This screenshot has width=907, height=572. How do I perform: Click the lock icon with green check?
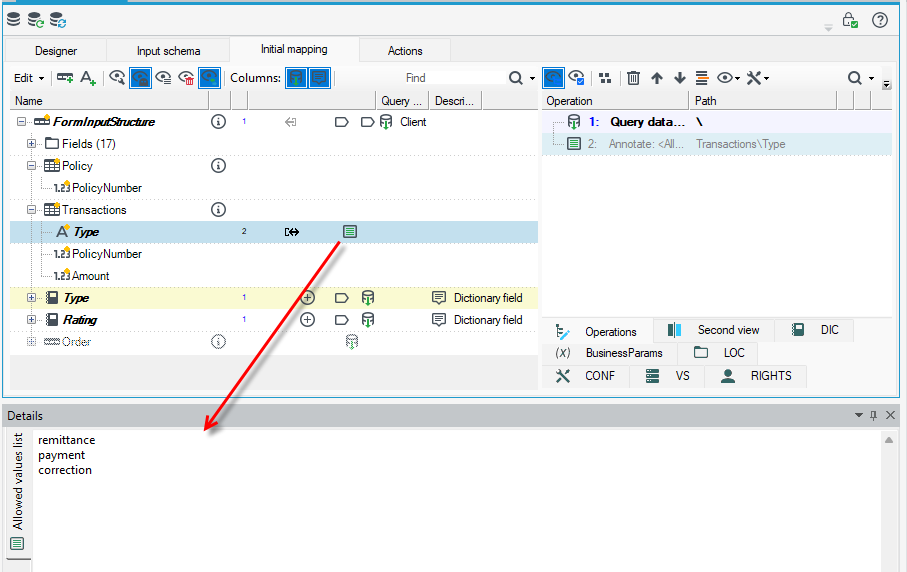850,20
